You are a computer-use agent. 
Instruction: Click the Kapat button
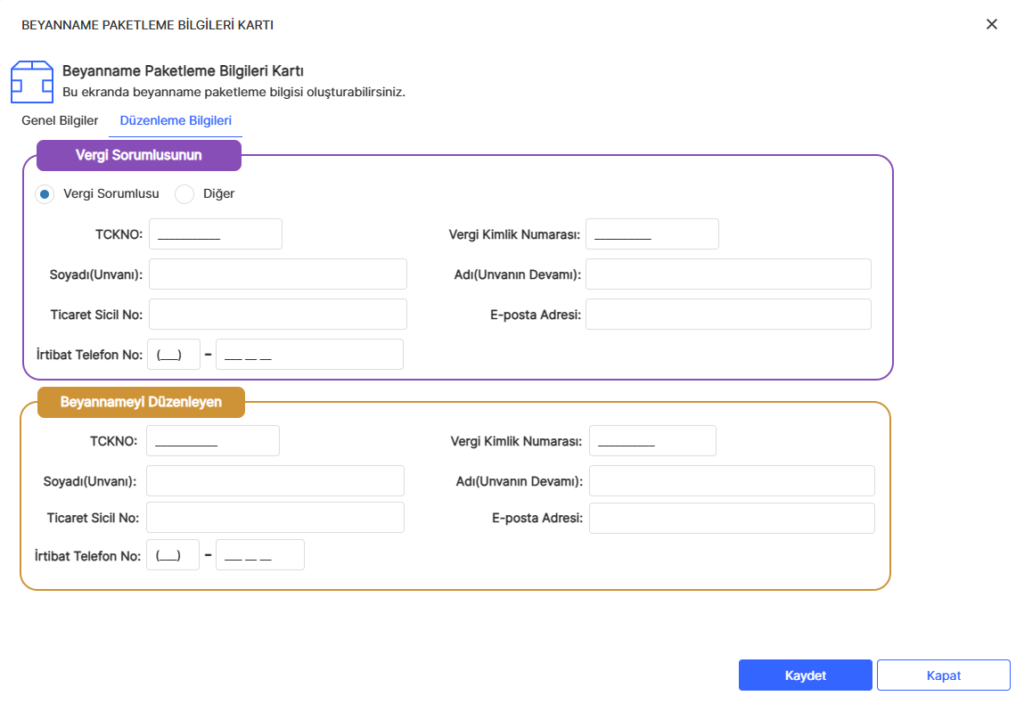pyautogui.click(x=943, y=675)
